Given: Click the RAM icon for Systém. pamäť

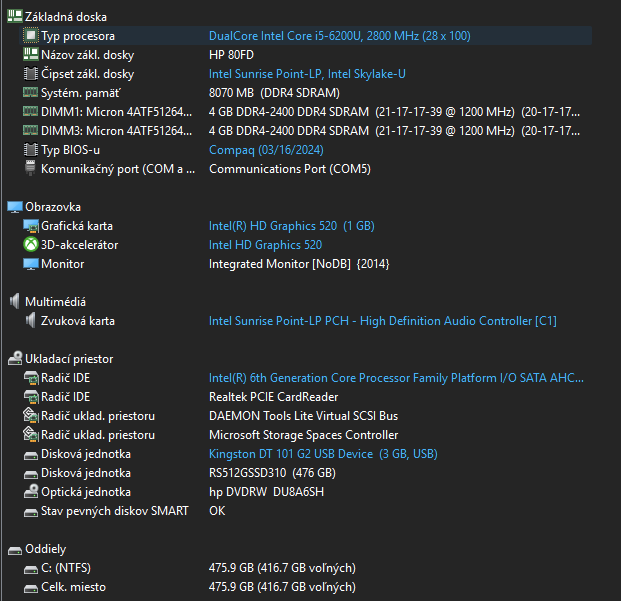Looking at the screenshot, I should pyautogui.click(x=30, y=93).
